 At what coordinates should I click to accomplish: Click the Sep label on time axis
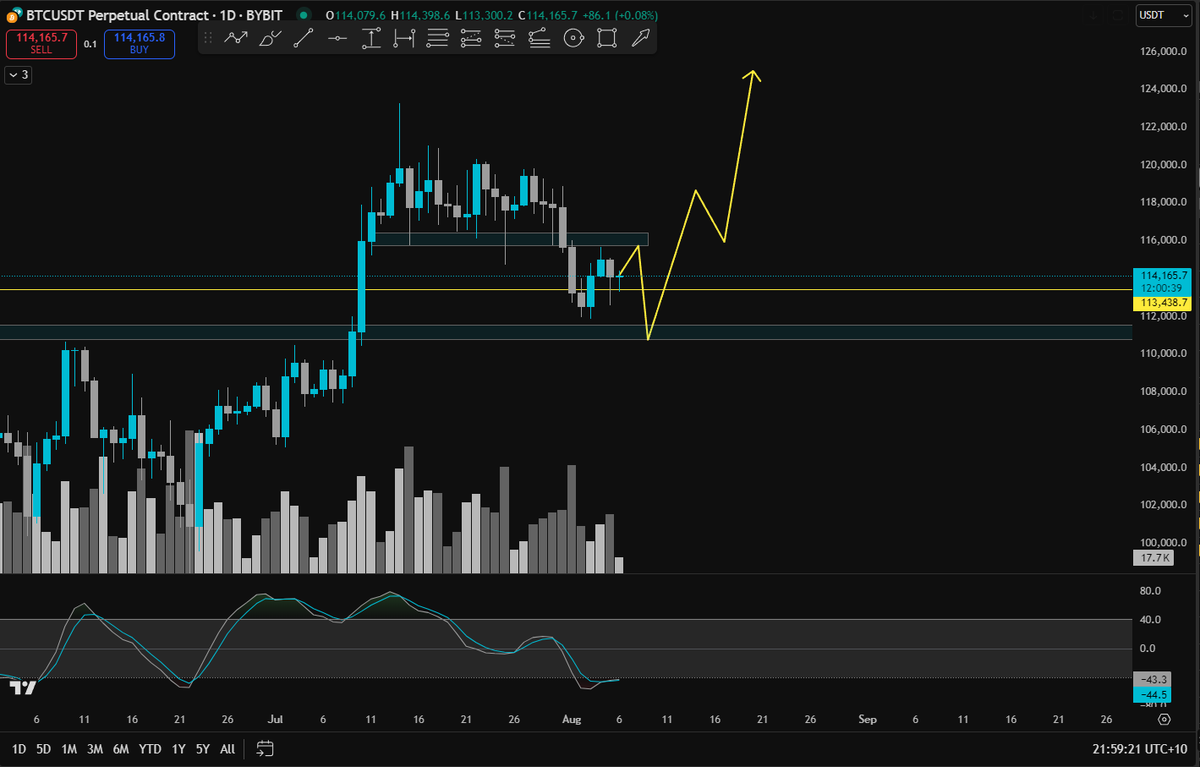[868, 719]
